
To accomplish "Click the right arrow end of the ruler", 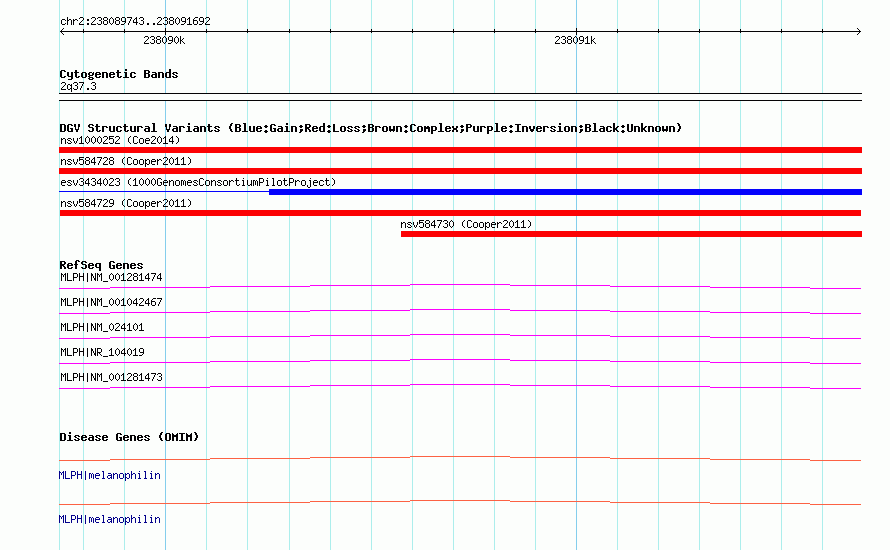I will (858, 32).
